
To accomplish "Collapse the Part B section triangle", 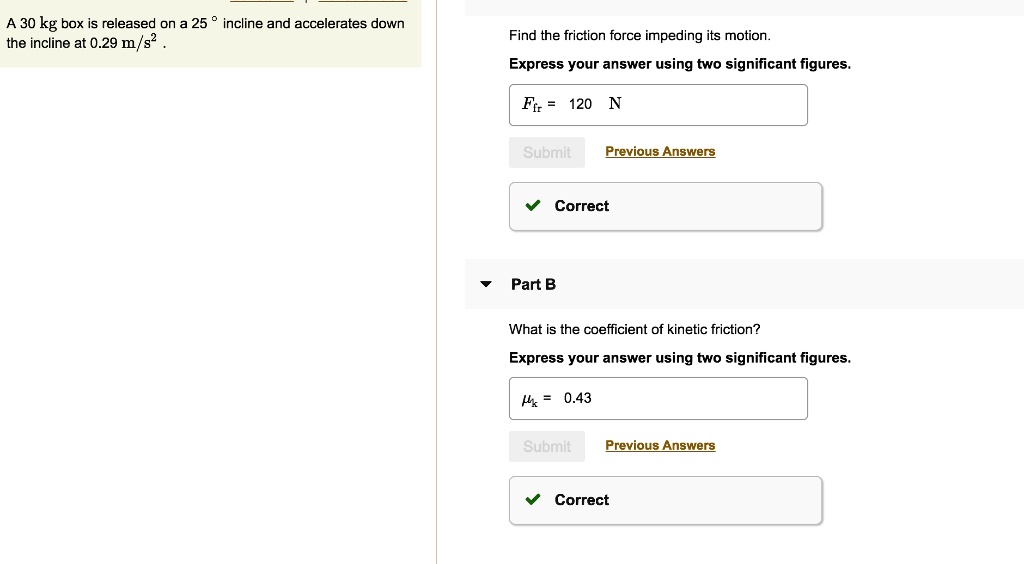I will [x=486, y=284].
